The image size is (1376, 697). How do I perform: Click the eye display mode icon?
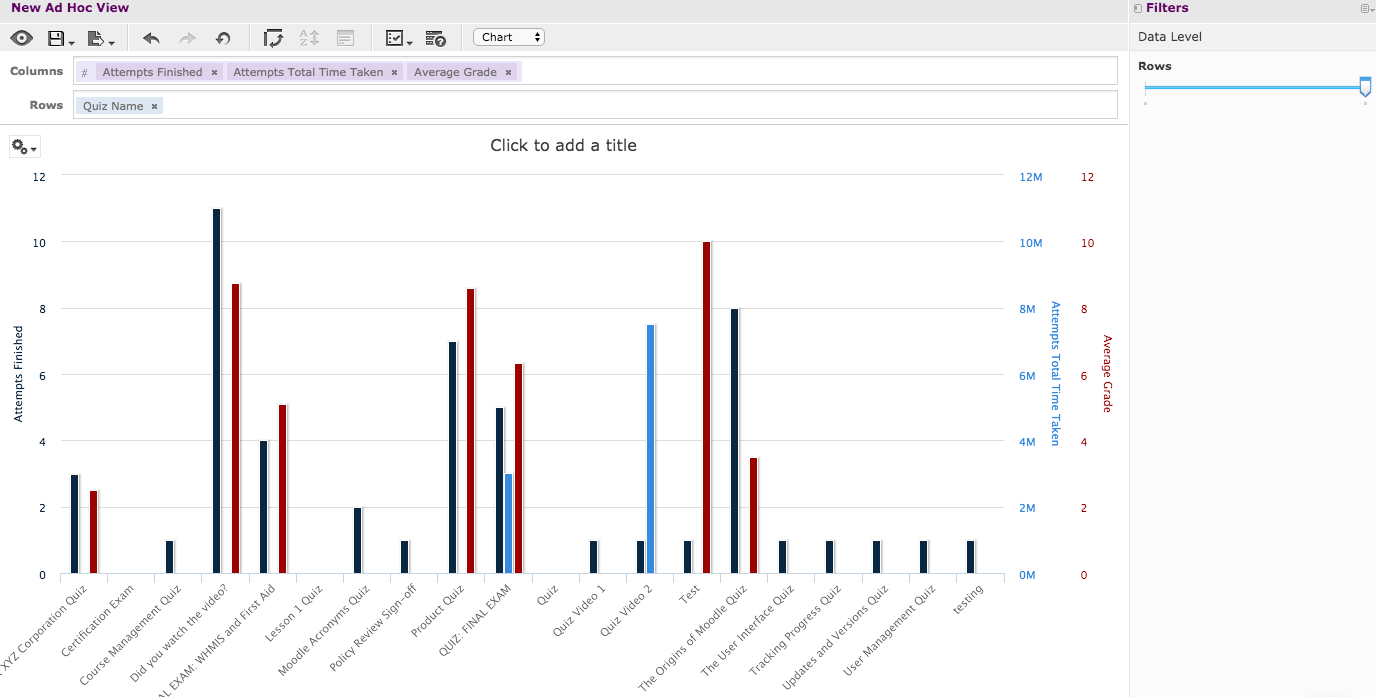pyautogui.click(x=22, y=38)
